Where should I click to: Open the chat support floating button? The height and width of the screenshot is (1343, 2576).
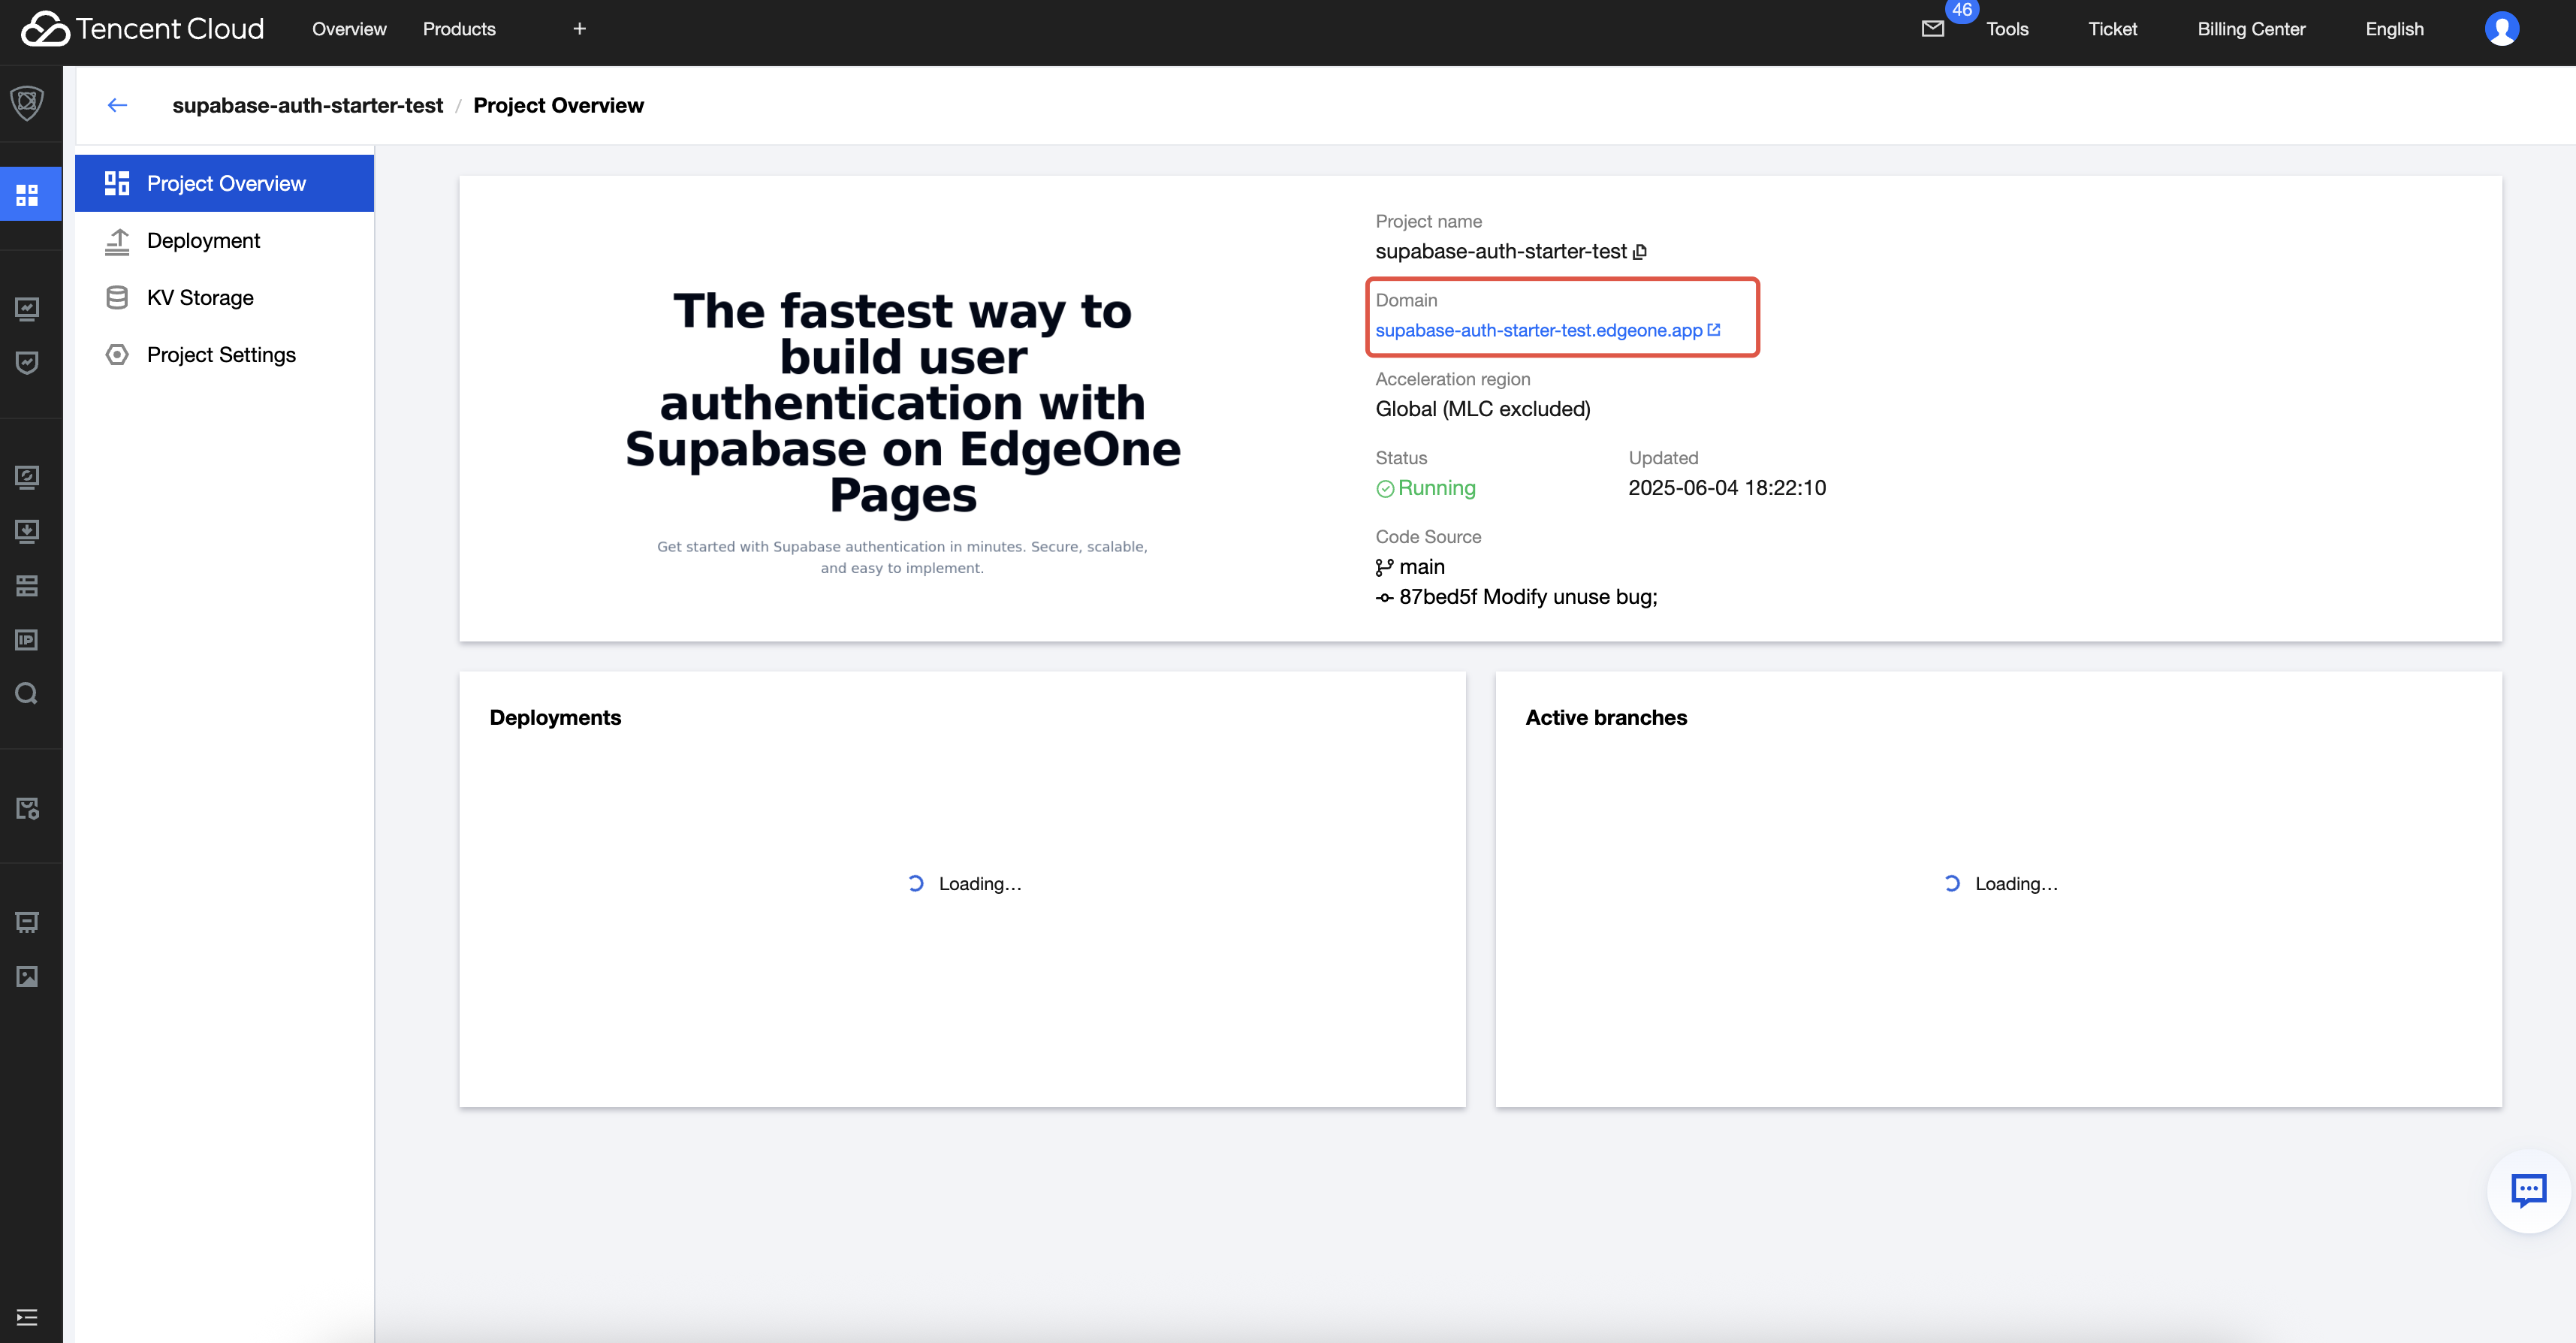pyautogui.click(x=2528, y=1190)
